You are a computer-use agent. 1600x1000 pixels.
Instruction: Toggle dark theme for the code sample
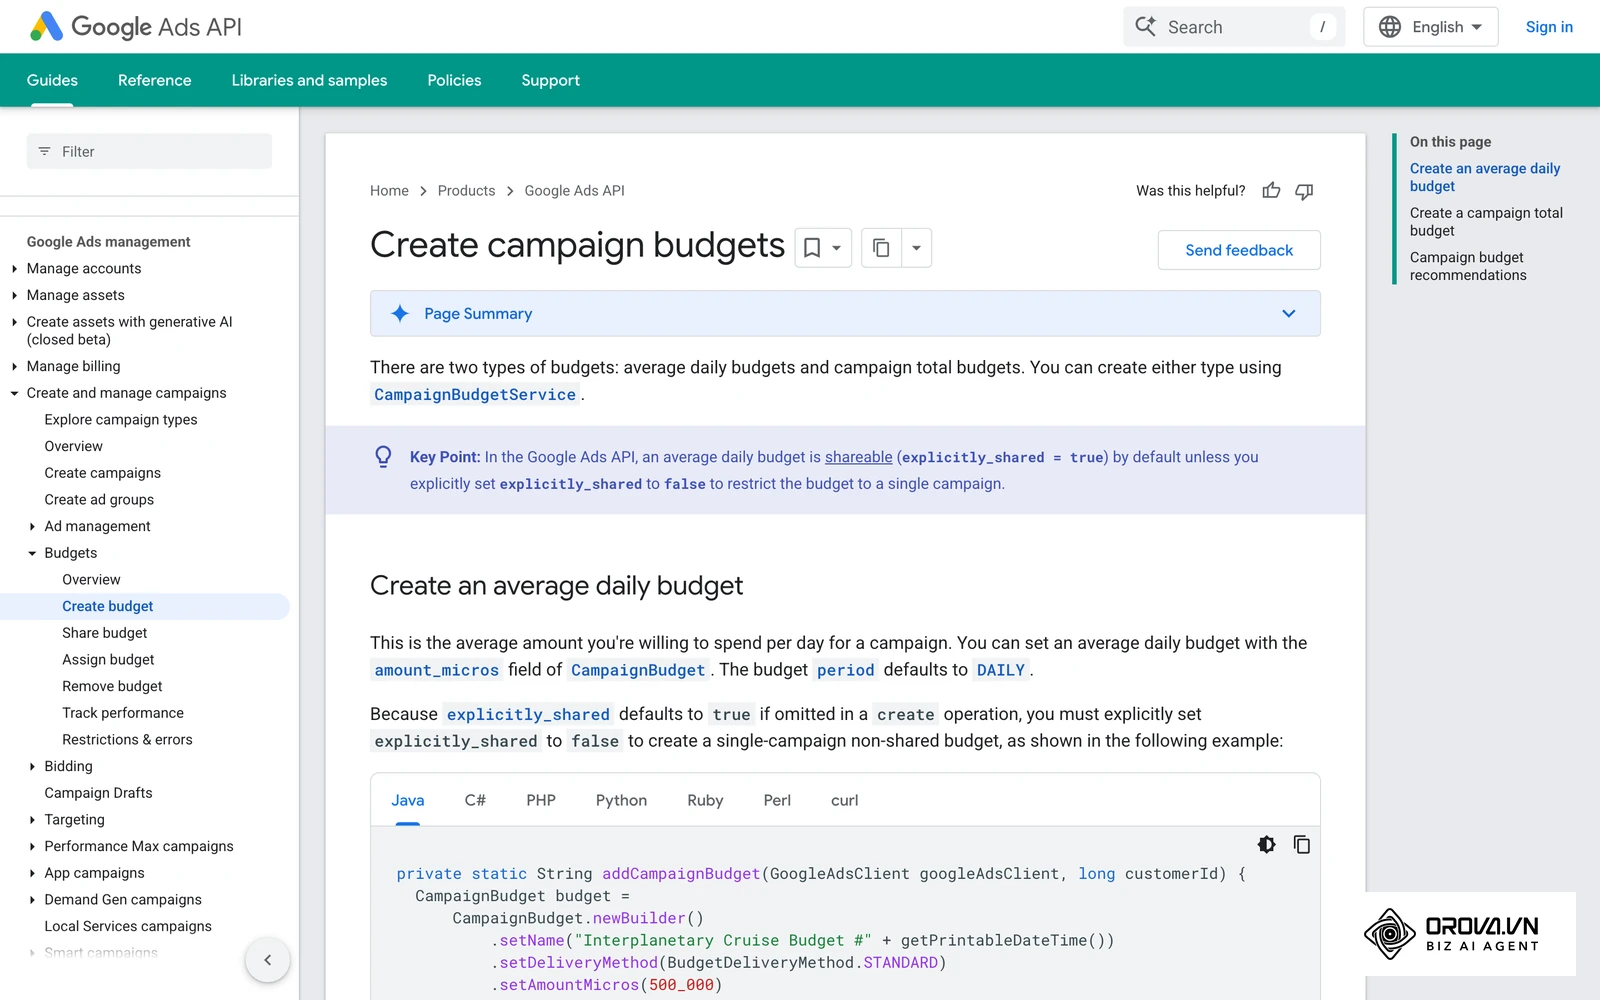1267,845
